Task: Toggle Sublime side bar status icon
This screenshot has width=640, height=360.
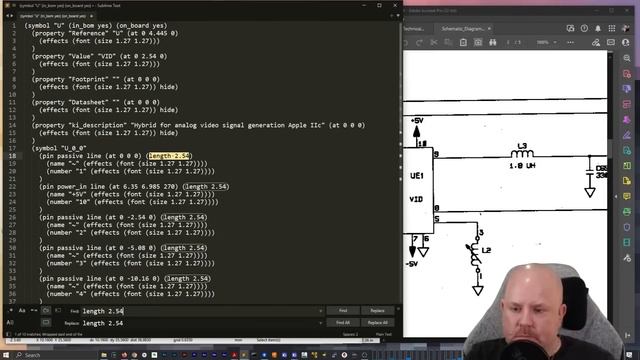Action: tap(8, 334)
